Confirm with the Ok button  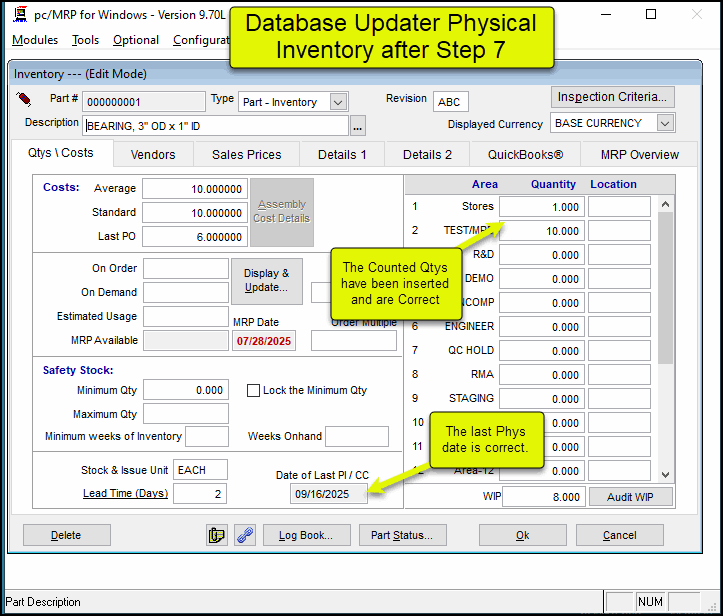click(522, 535)
